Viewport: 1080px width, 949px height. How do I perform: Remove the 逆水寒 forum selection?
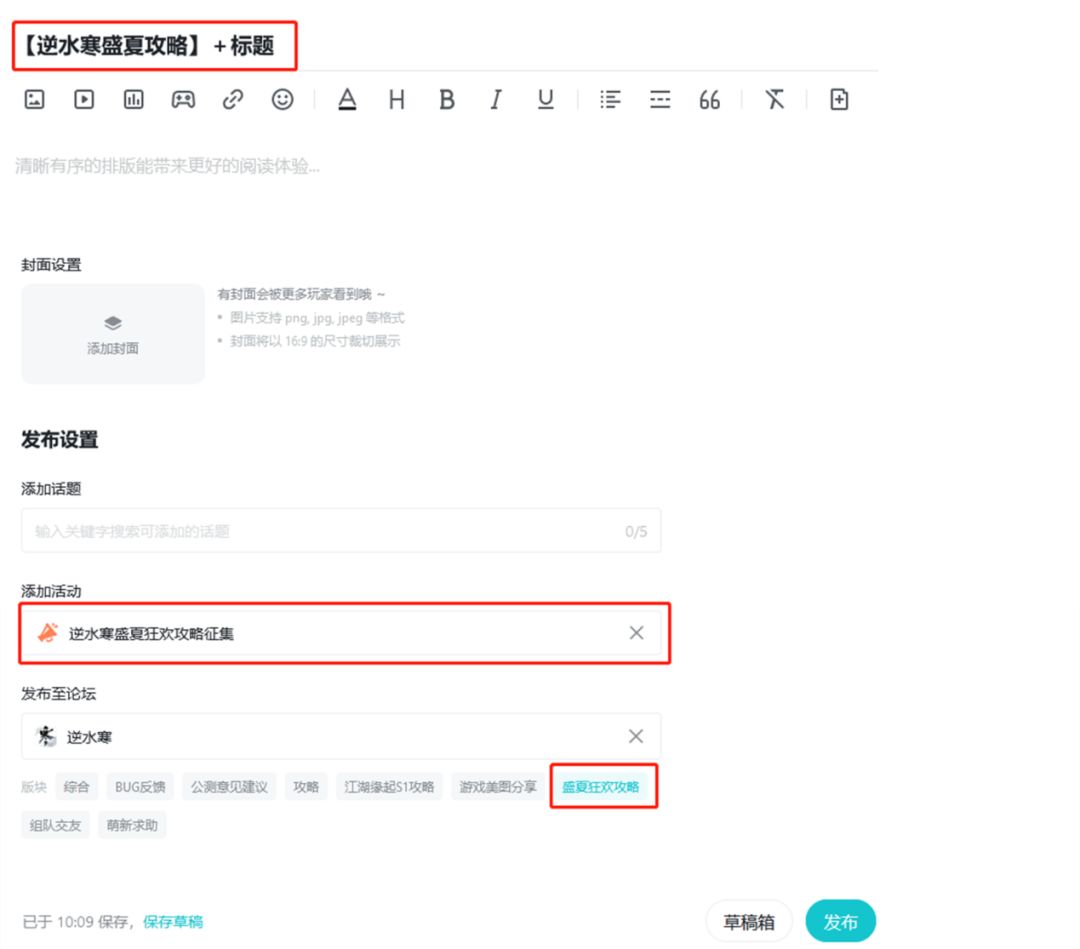[636, 736]
